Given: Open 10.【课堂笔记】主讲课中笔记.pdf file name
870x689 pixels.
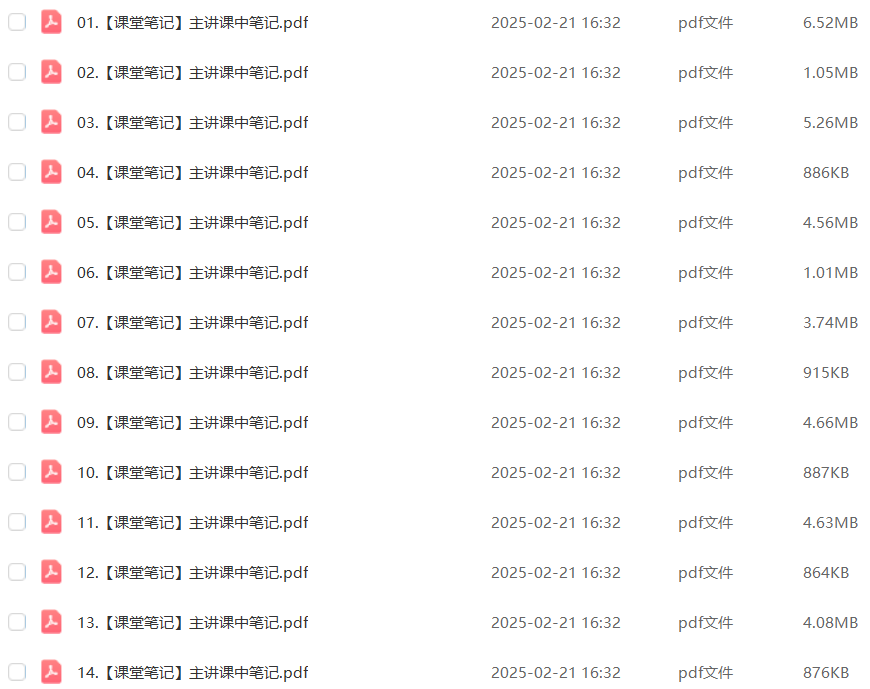Looking at the screenshot, I should click(193, 473).
